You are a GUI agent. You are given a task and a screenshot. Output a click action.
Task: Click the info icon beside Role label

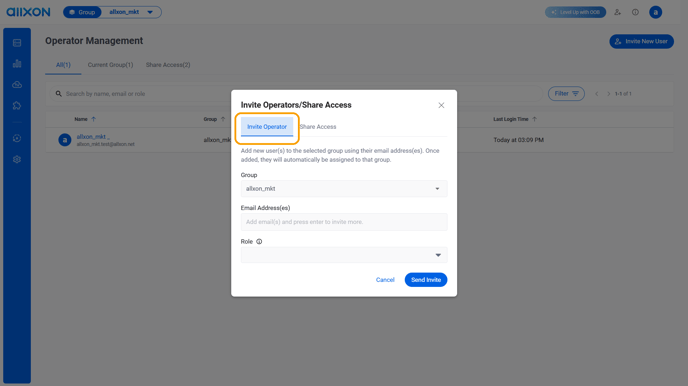pos(259,241)
